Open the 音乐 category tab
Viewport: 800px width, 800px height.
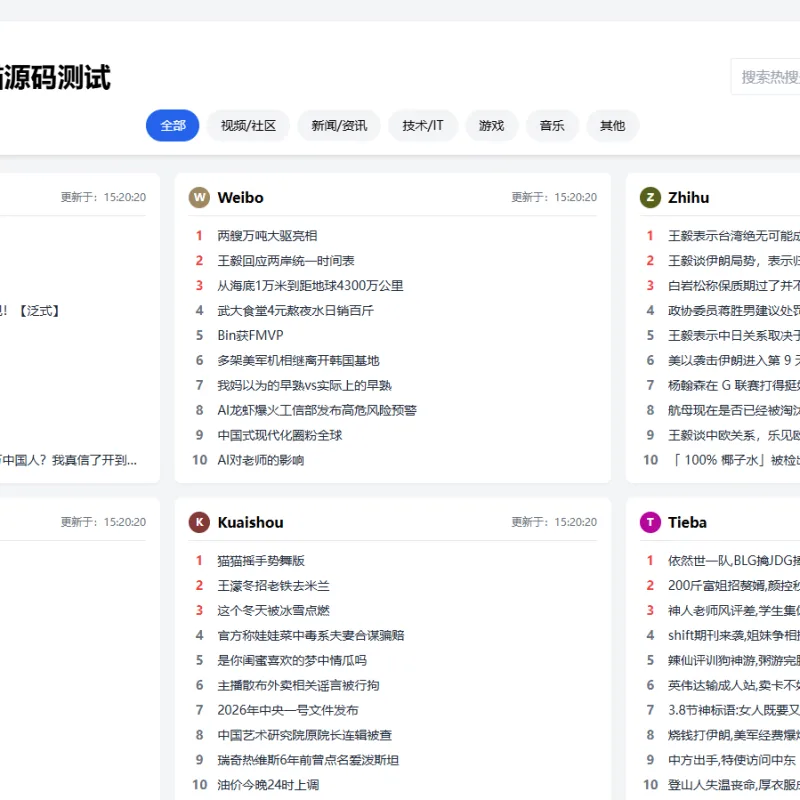click(552, 126)
